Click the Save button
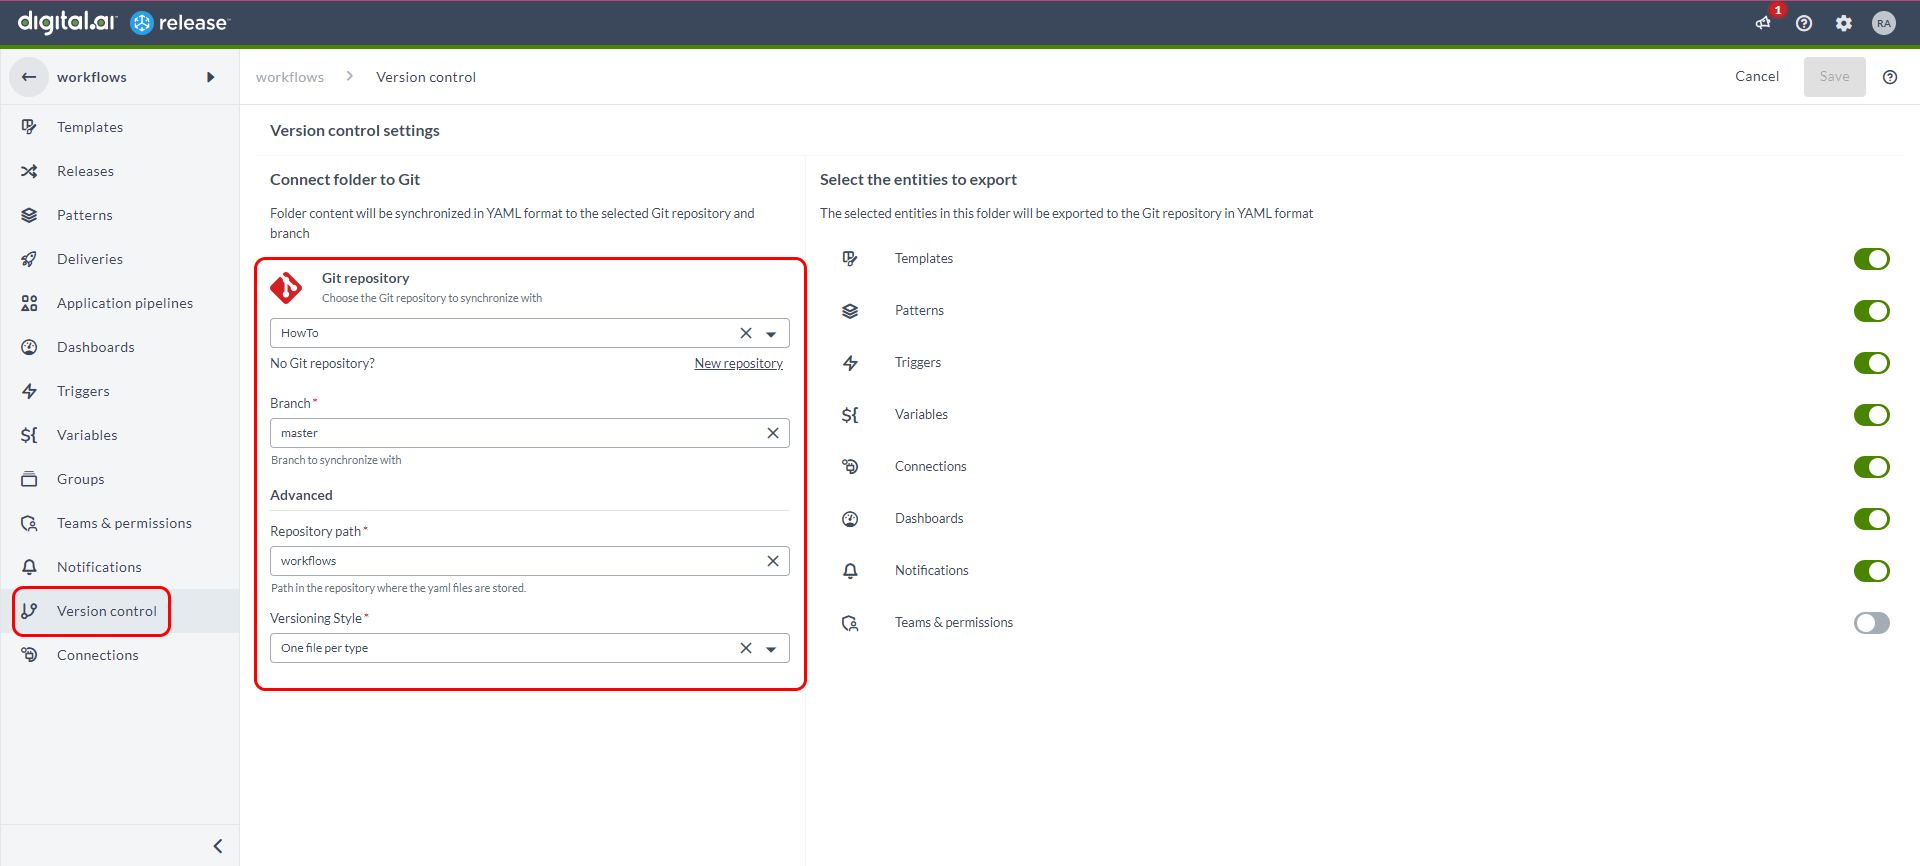 pos(1834,77)
